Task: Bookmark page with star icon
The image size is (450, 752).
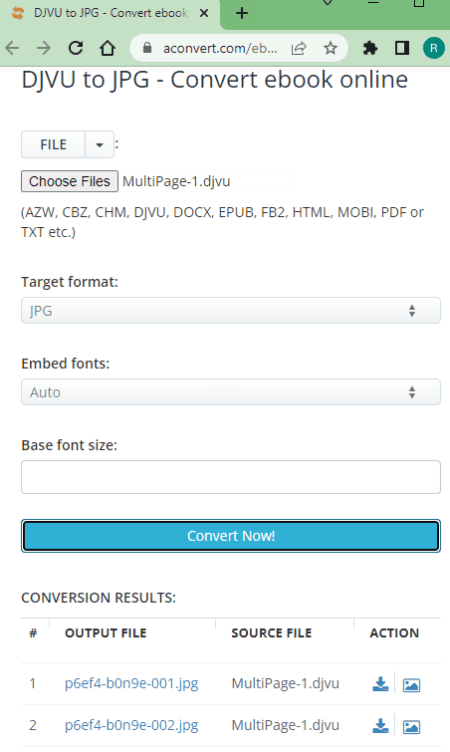Action: 330,48
